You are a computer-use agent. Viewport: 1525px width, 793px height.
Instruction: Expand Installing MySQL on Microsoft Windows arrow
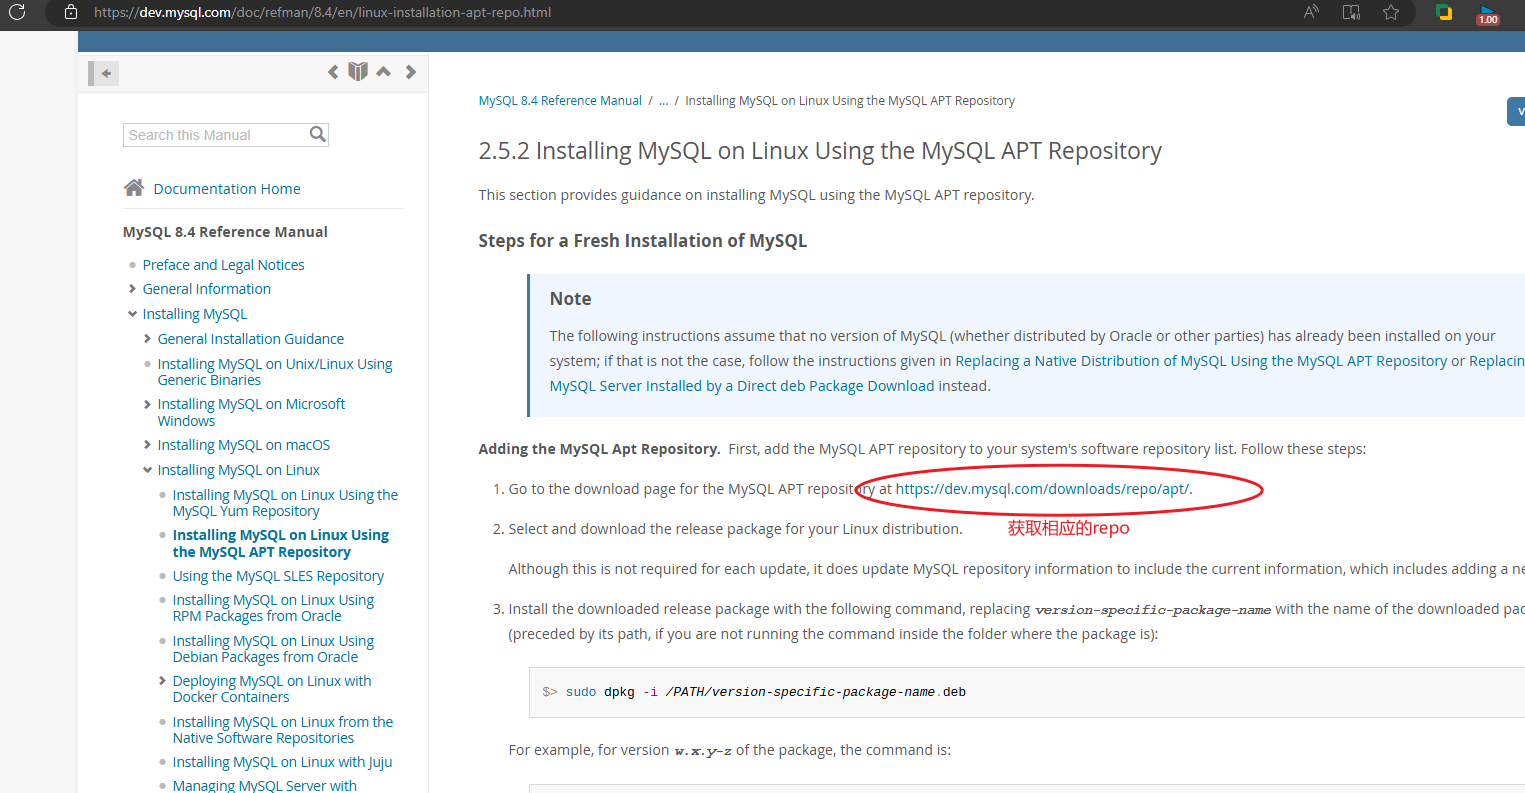147,404
